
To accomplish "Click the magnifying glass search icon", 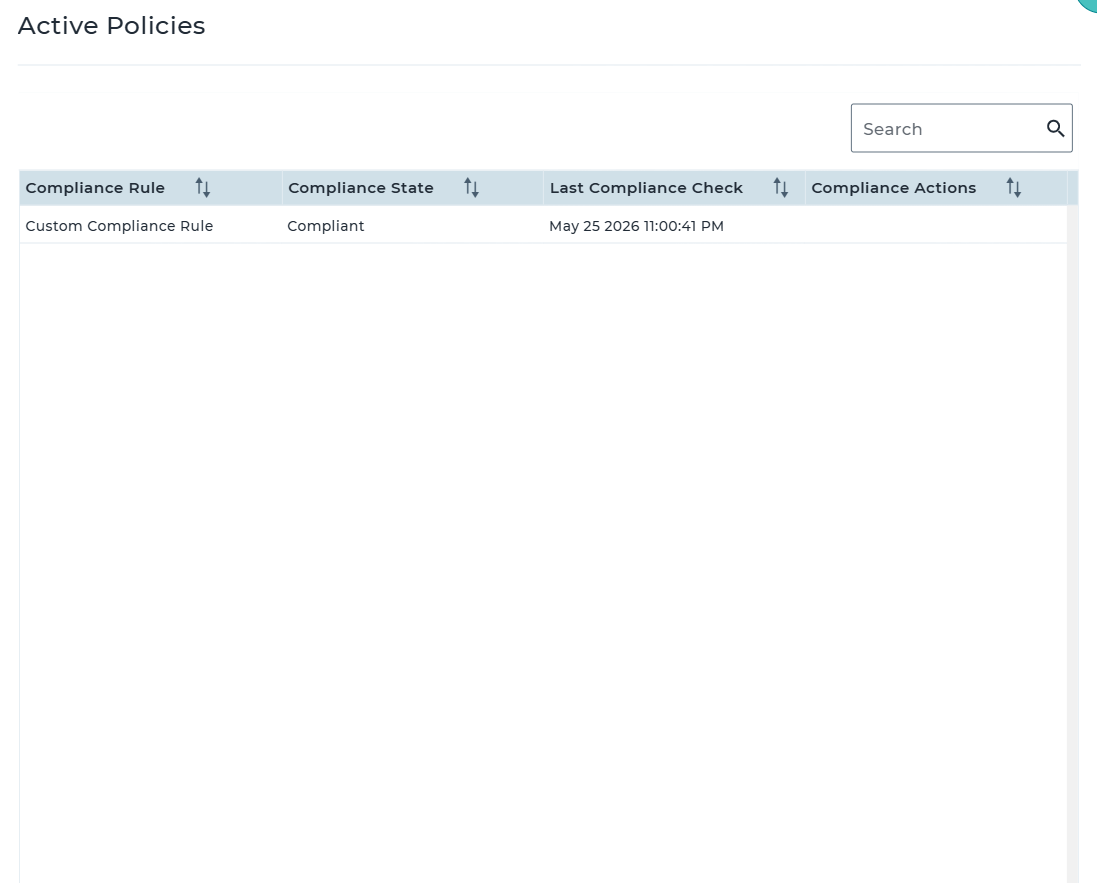I will [x=1055, y=128].
